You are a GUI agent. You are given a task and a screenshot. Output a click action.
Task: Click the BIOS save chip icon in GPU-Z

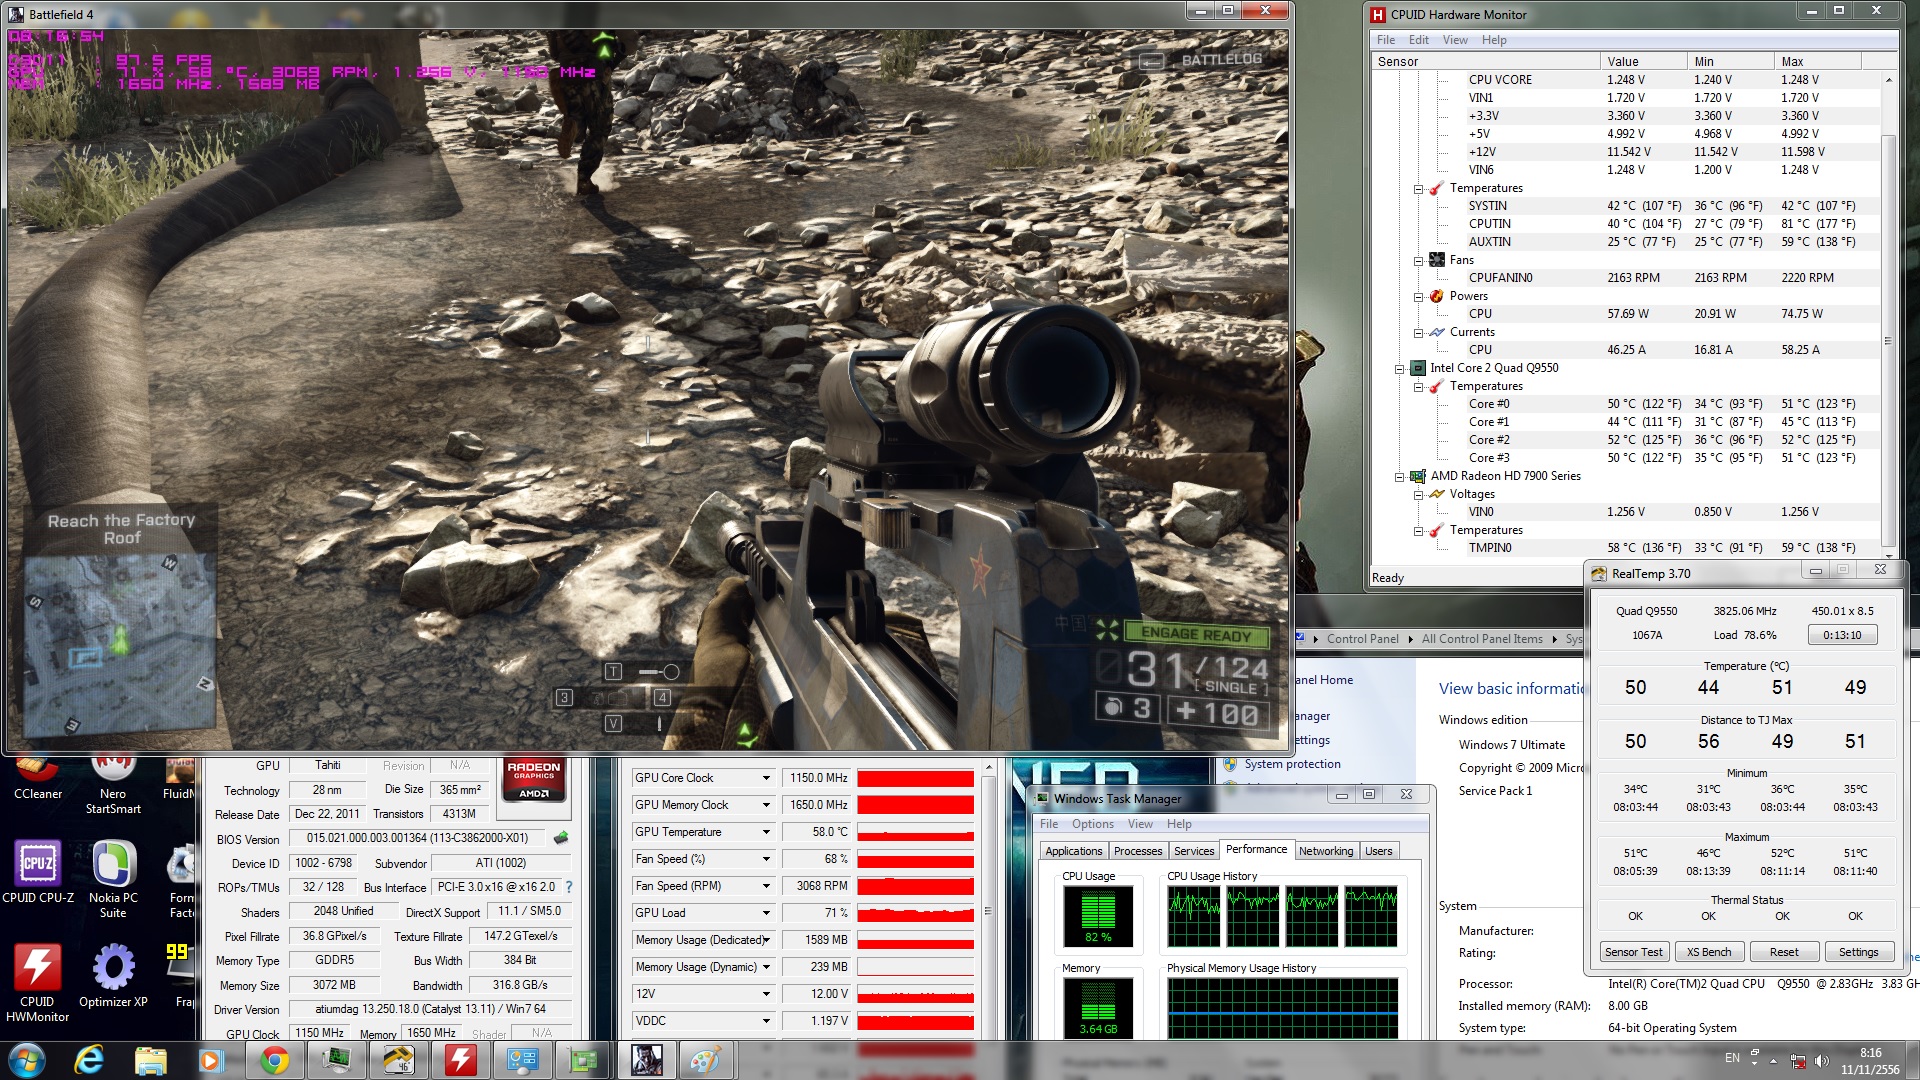pyautogui.click(x=561, y=838)
